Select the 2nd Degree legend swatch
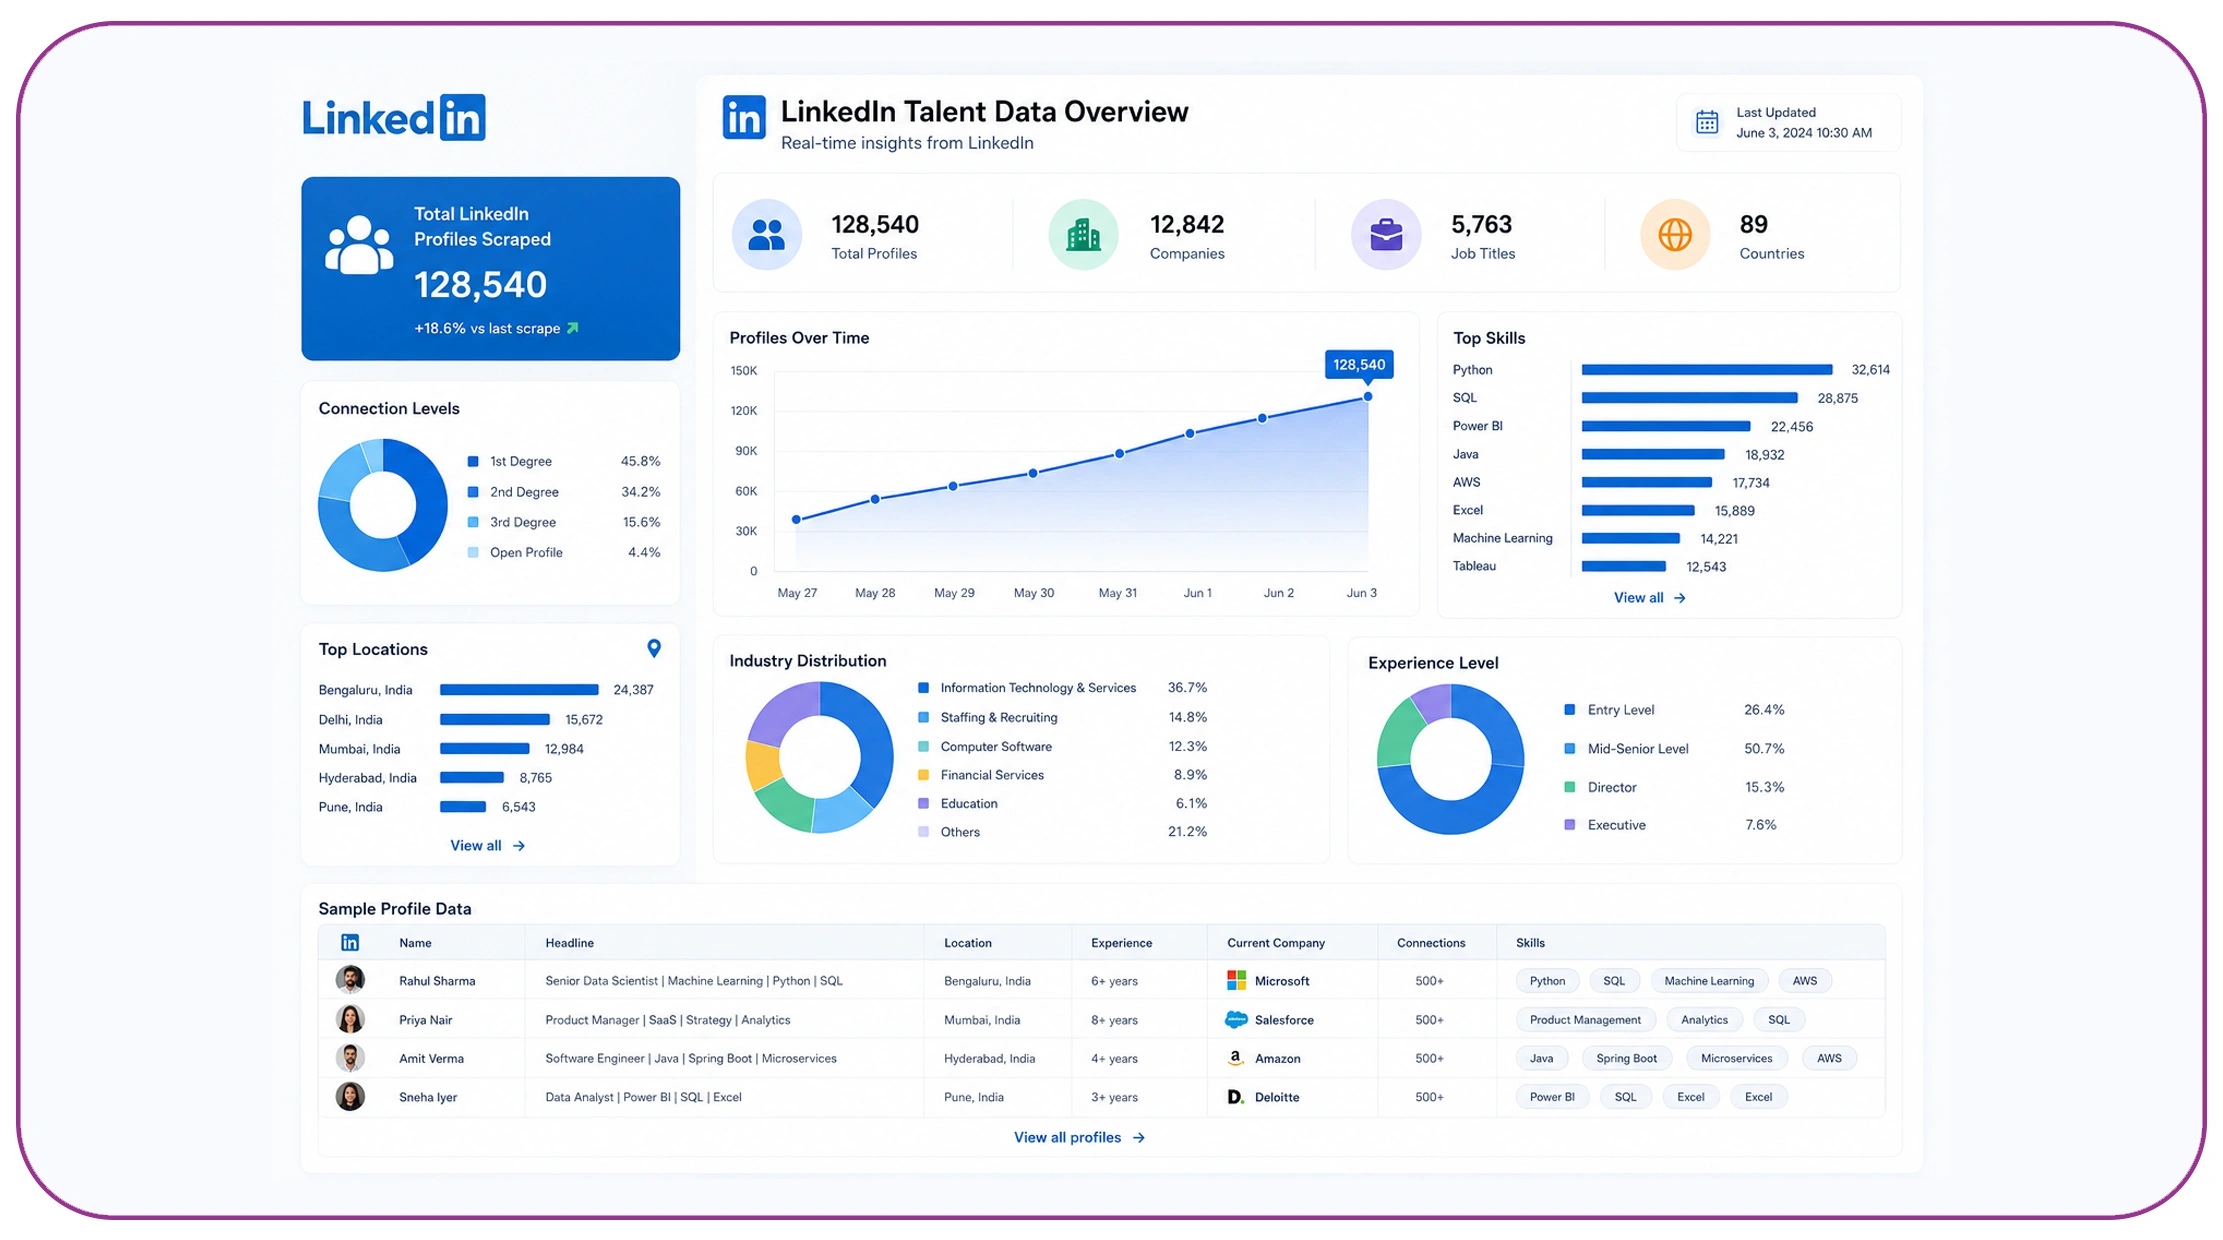Viewport: 2223px width, 1240px height. click(473, 492)
